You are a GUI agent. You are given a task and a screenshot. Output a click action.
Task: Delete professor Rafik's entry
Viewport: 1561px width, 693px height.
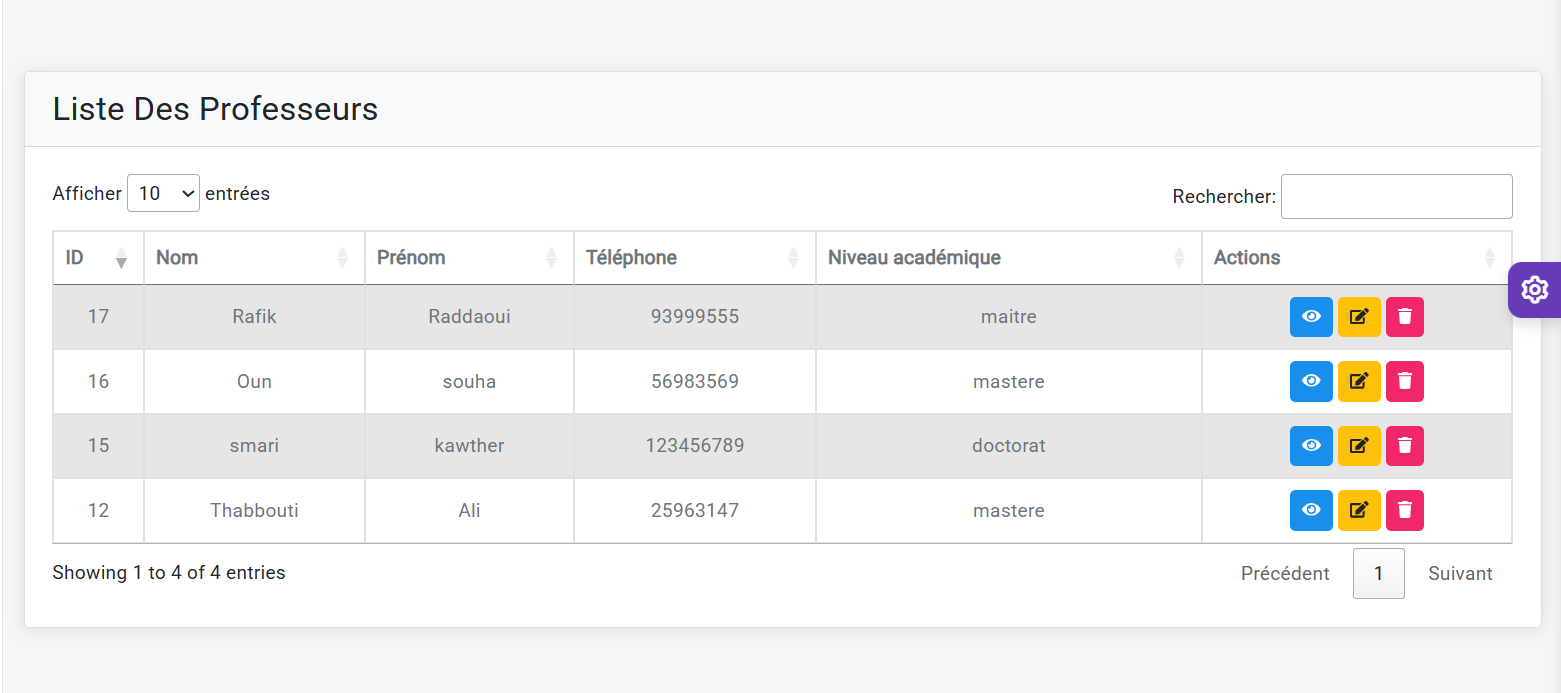point(1404,317)
